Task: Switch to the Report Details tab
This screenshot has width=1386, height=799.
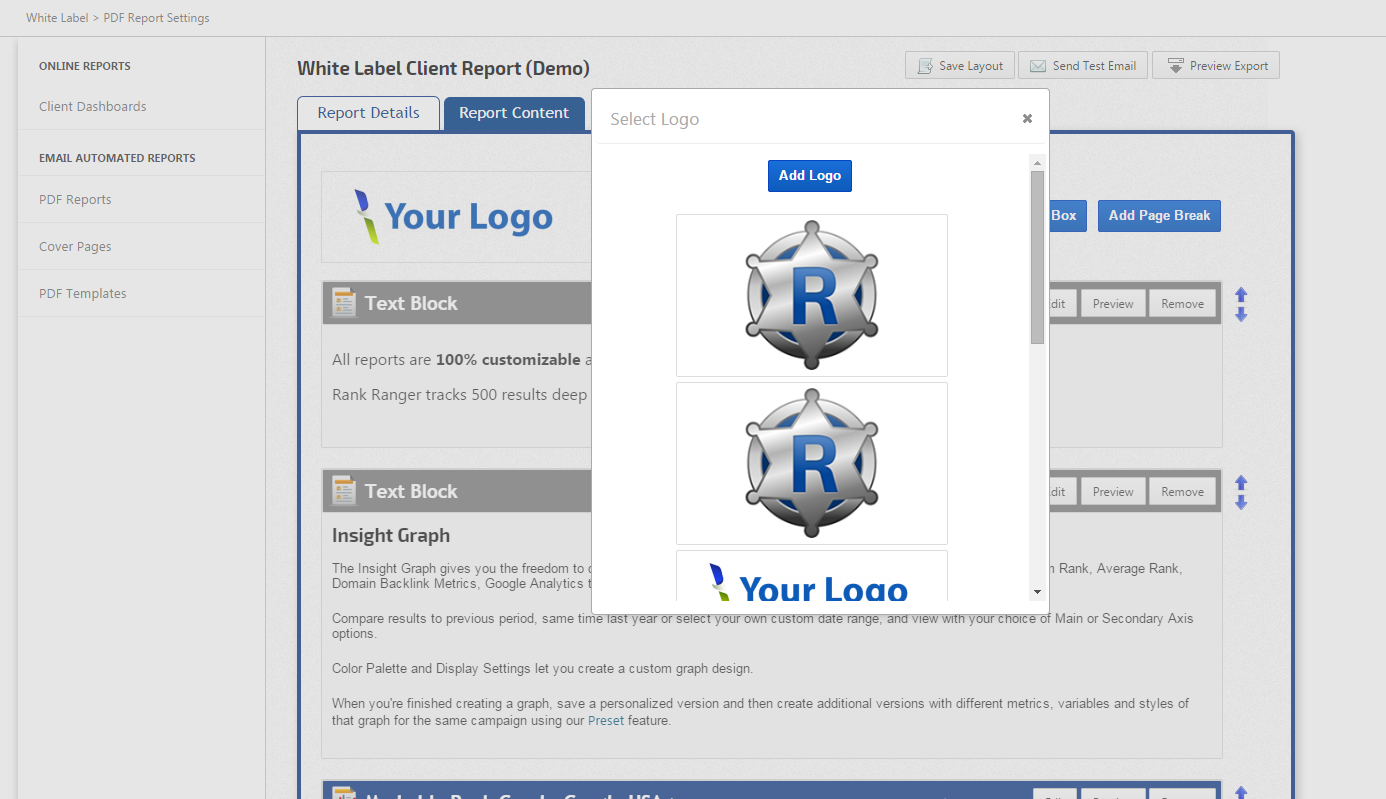Action: coord(368,113)
